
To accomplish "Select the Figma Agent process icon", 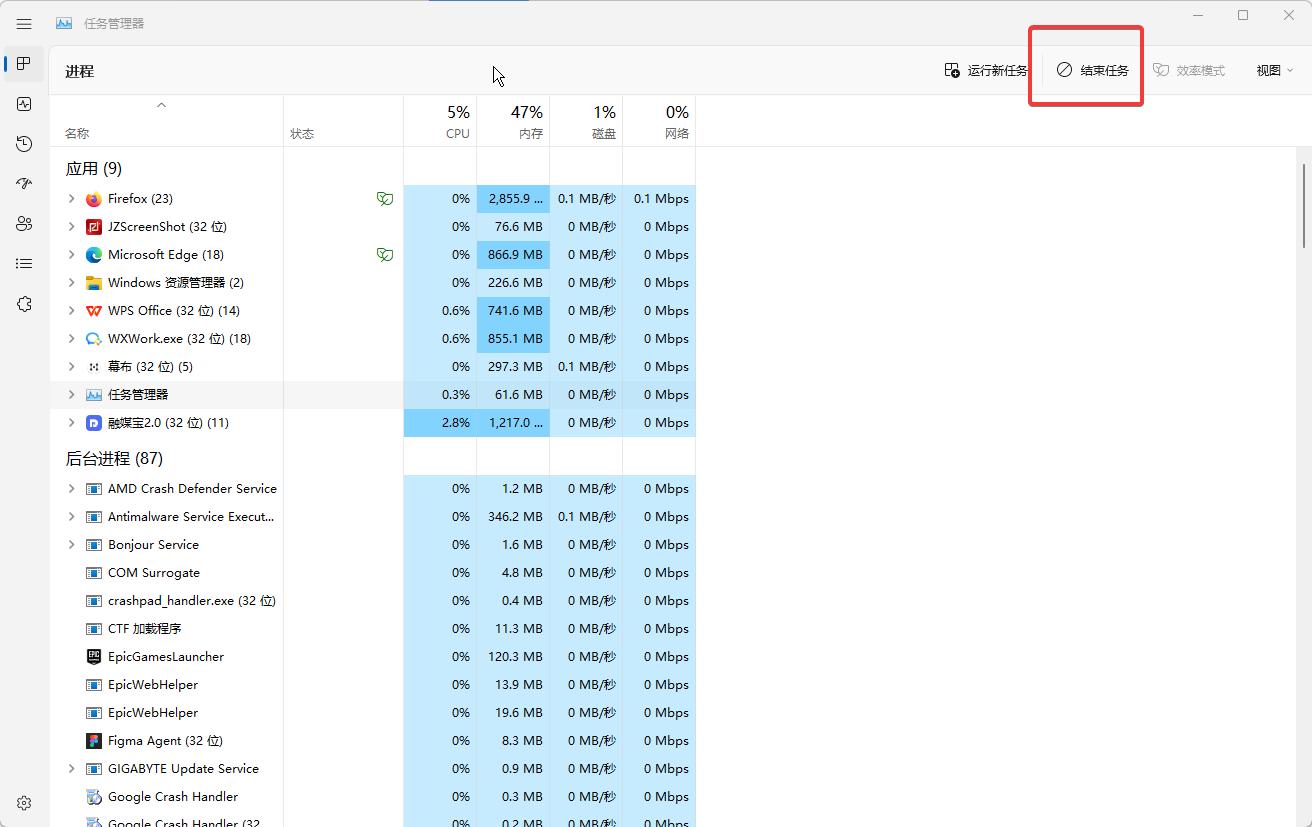I will tap(94, 741).
